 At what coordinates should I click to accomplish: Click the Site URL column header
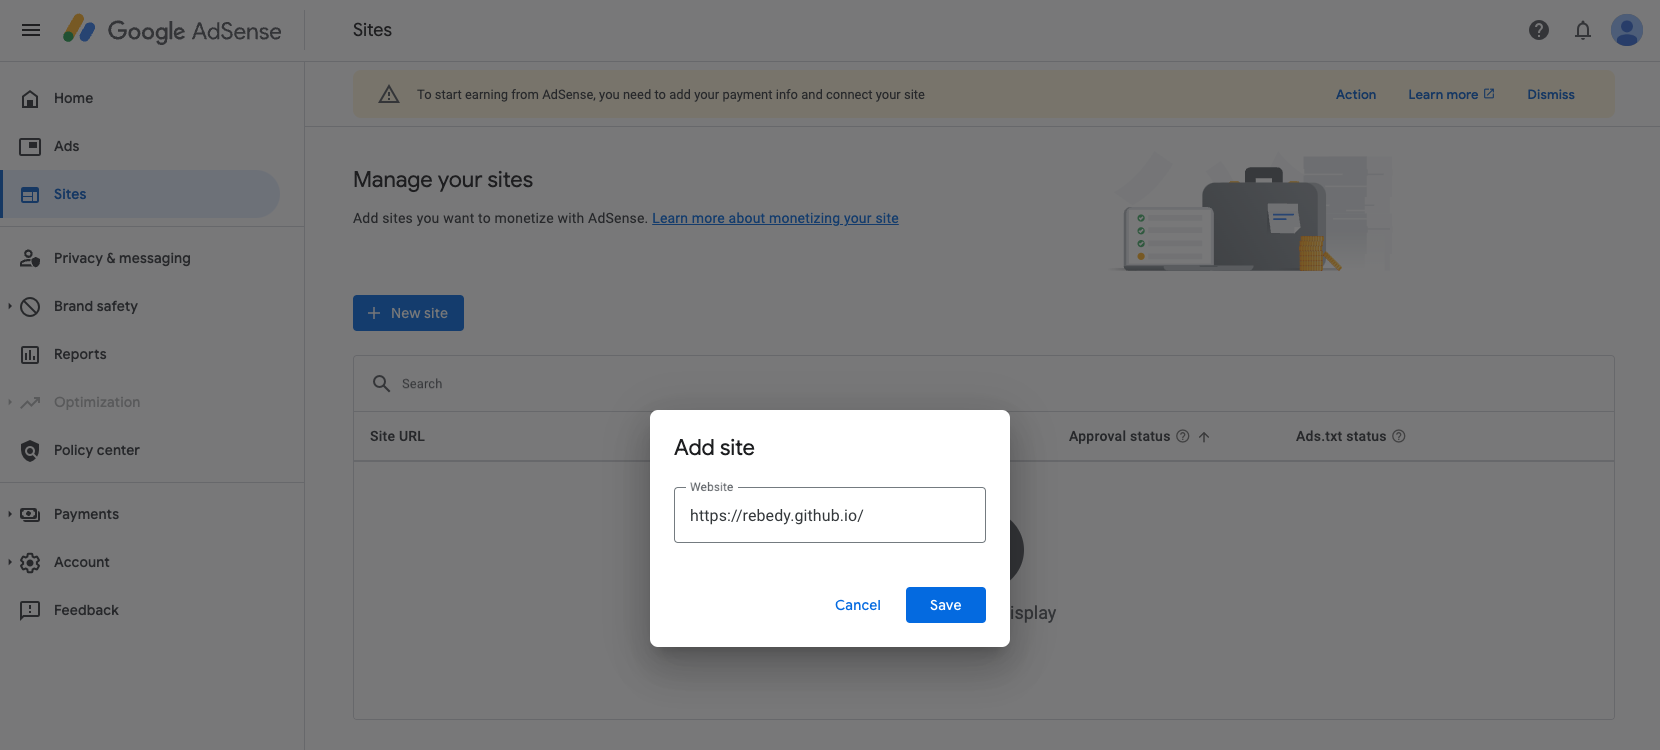[x=397, y=436]
